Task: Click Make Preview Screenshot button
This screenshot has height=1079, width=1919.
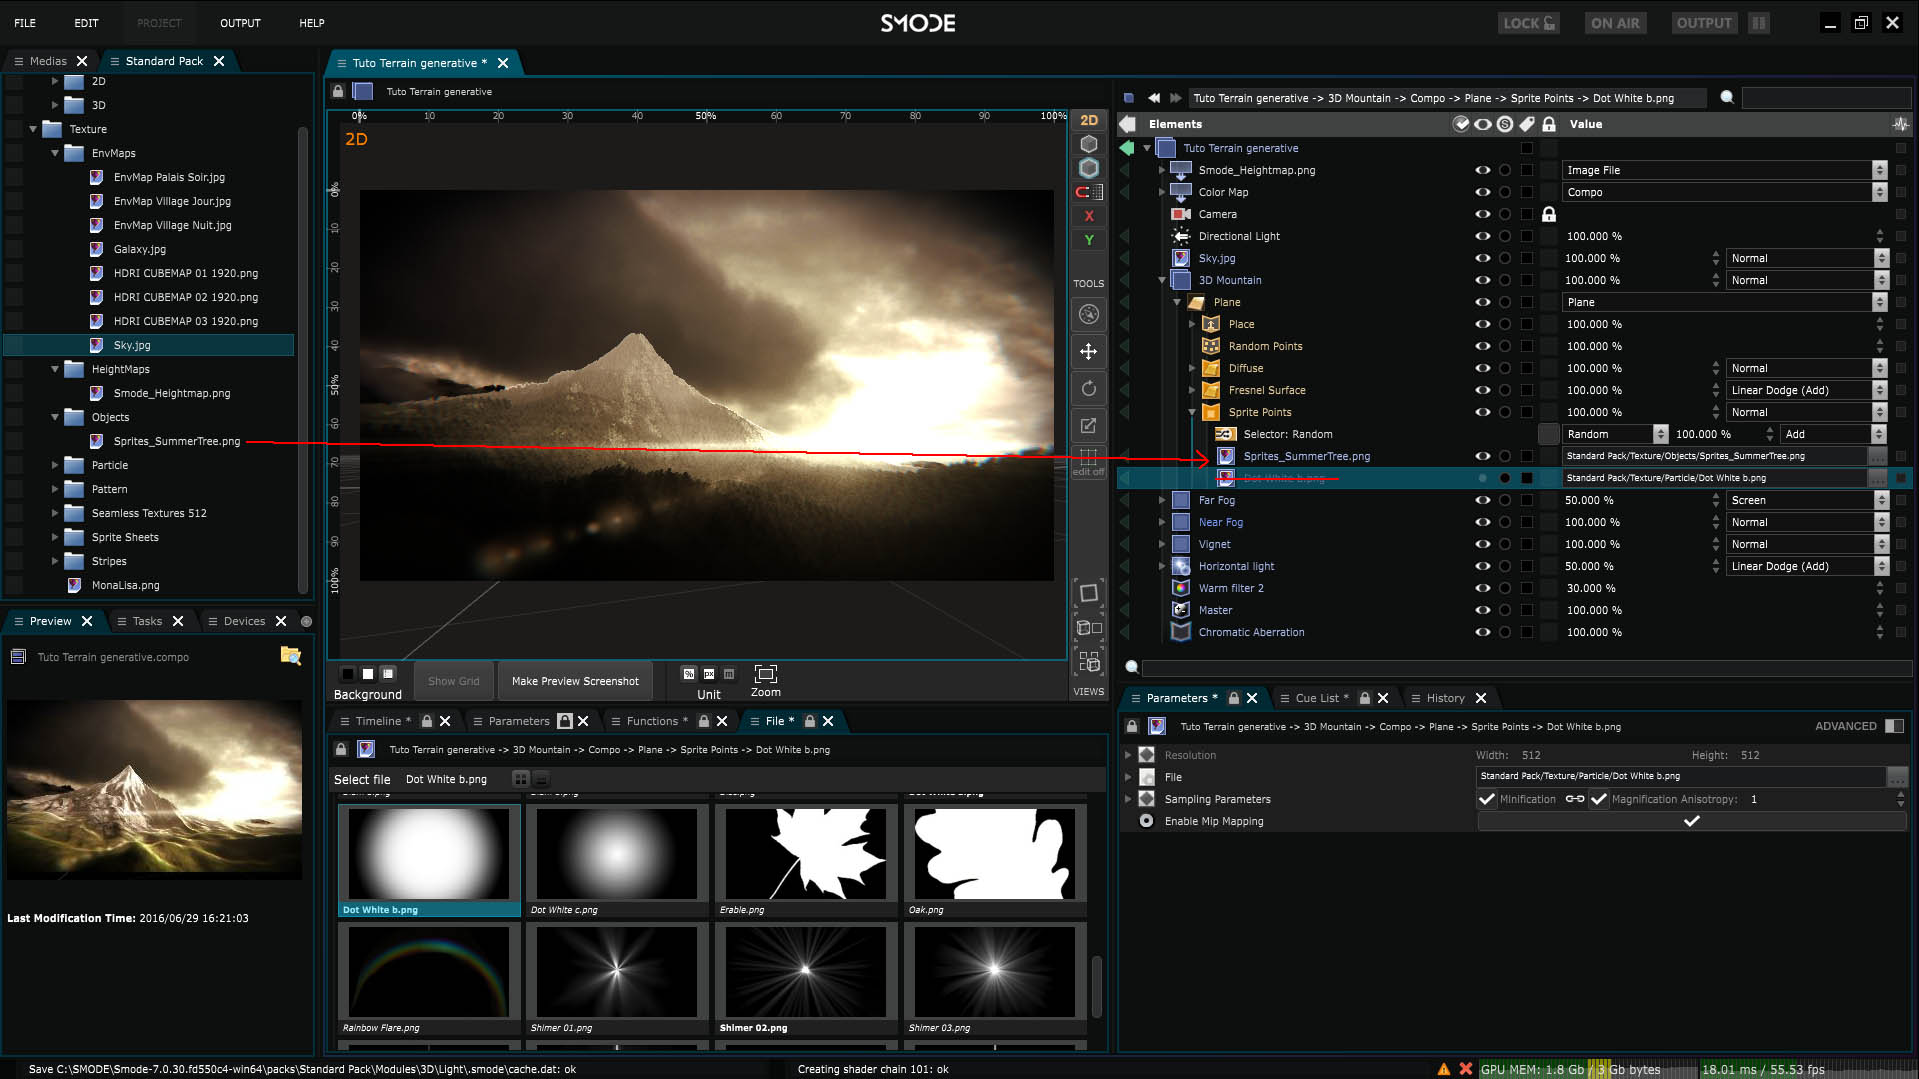Action: click(575, 681)
